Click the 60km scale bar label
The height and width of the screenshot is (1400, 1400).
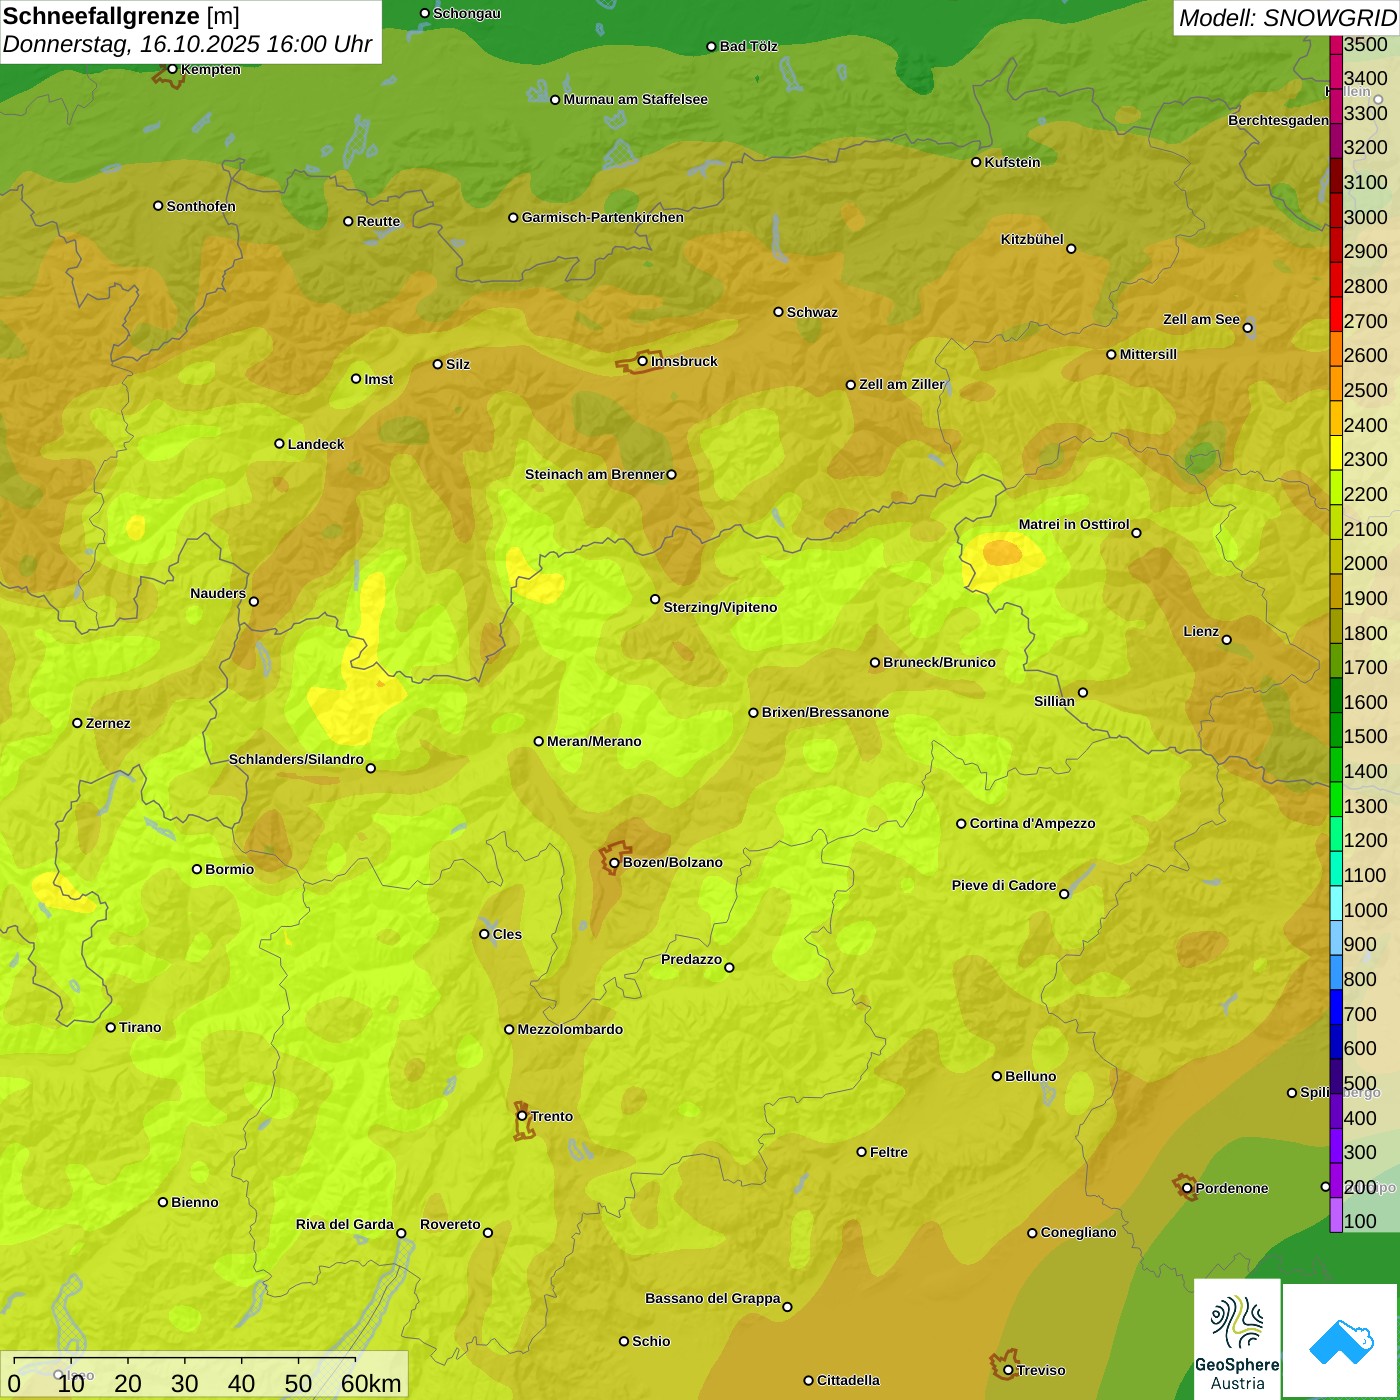[x=371, y=1384]
